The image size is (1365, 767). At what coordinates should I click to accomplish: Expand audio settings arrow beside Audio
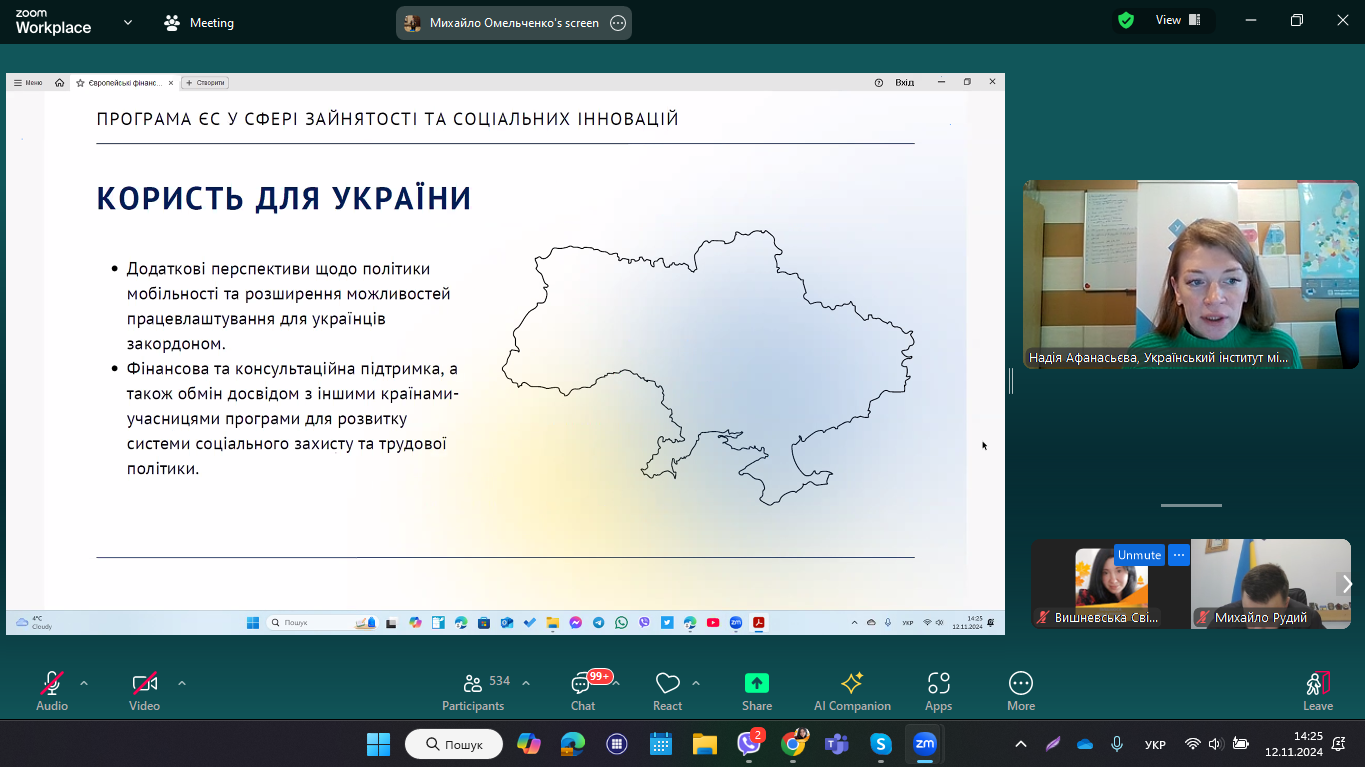tap(84, 683)
